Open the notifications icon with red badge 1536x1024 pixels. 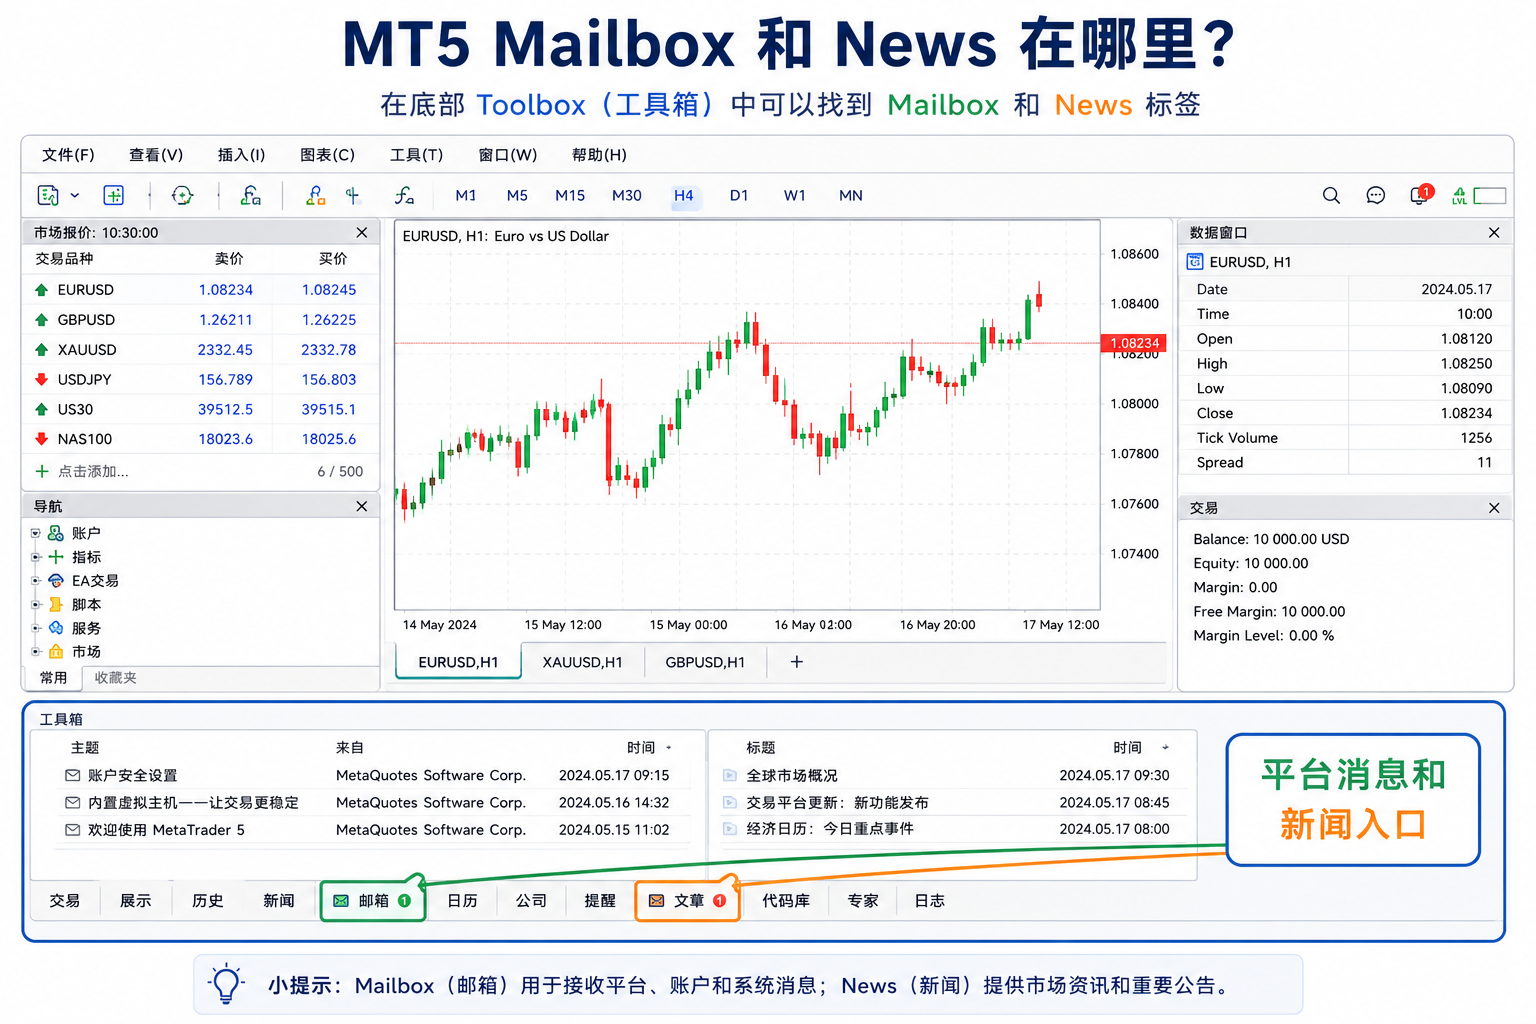[1421, 194]
